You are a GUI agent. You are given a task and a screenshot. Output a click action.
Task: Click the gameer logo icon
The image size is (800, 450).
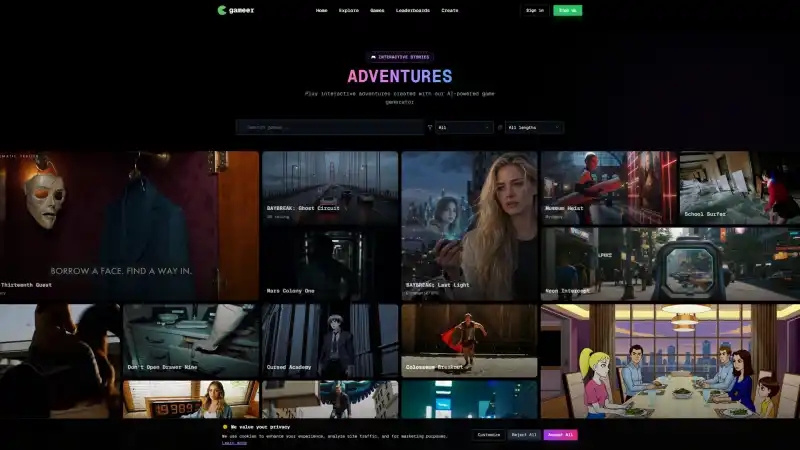pos(221,10)
